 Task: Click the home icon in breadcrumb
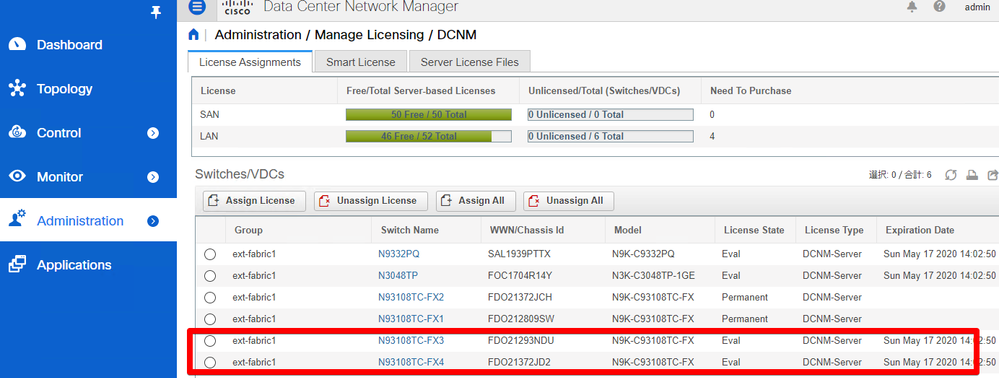tap(194, 34)
